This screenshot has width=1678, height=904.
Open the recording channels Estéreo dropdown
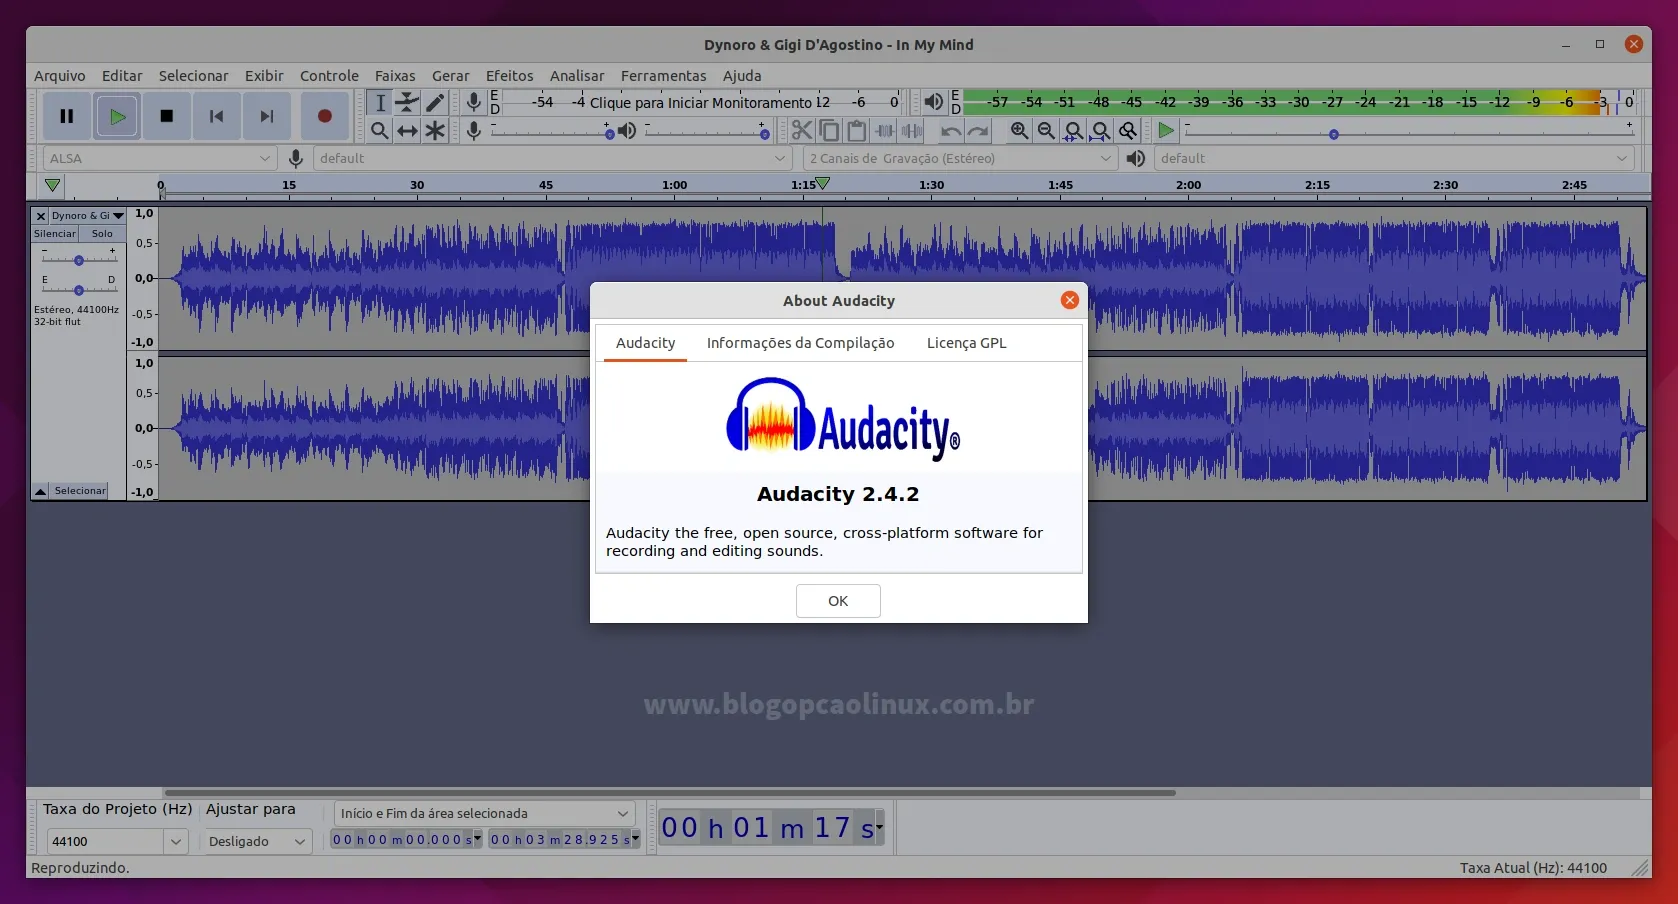click(x=959, y=158)
